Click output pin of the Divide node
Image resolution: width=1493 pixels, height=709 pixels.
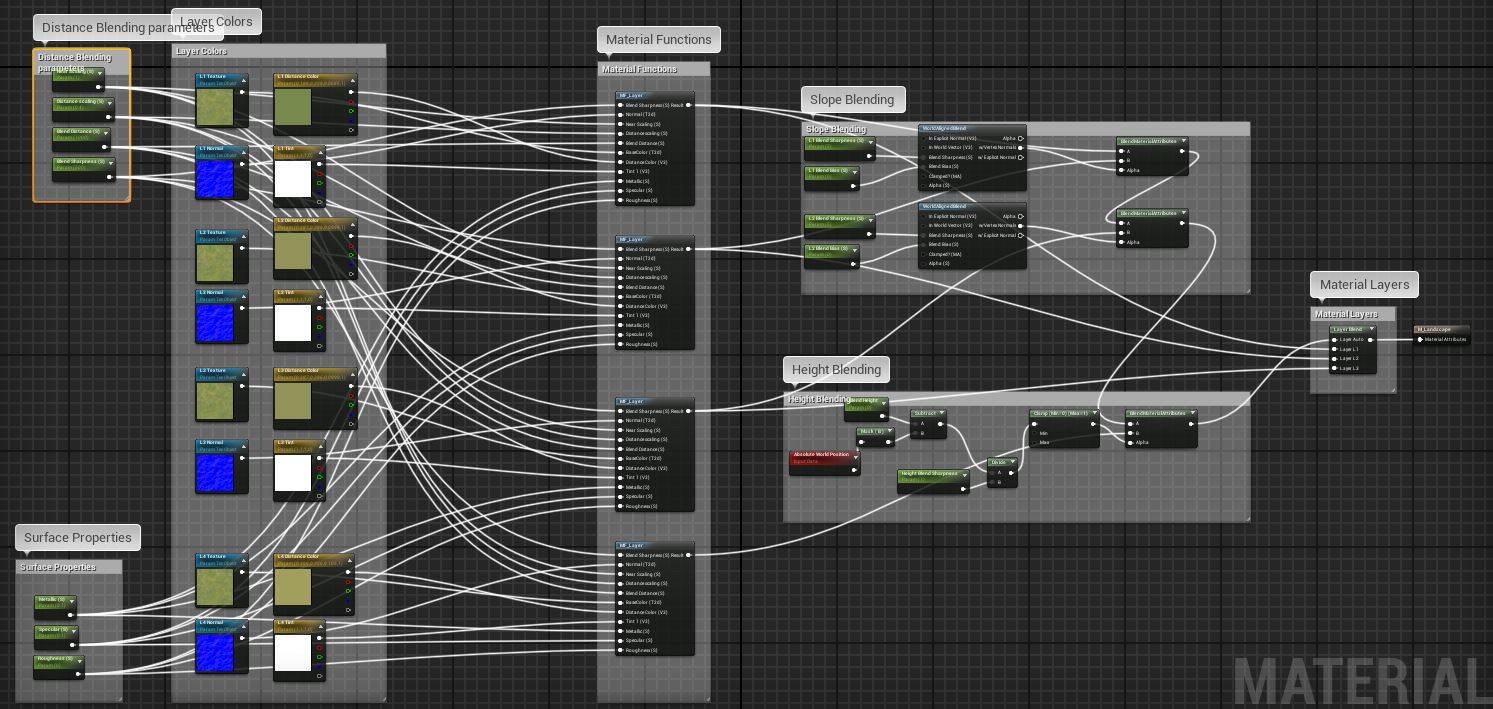pyautogui.click(x=1012, y=472)
